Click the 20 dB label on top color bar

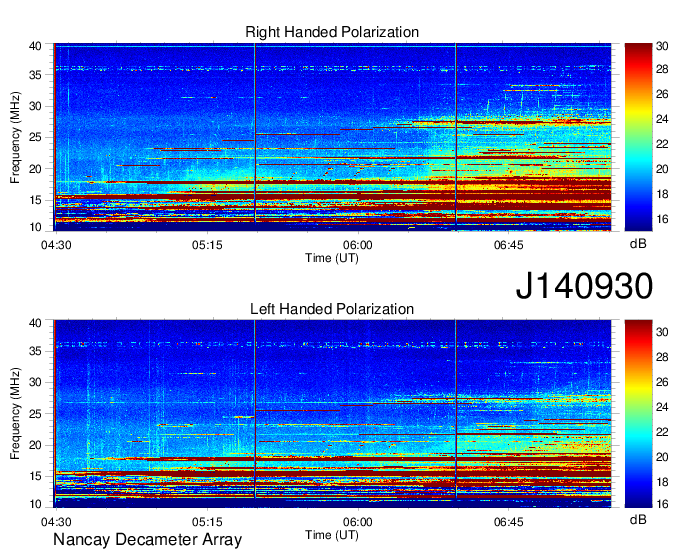(x=662, y=169)
